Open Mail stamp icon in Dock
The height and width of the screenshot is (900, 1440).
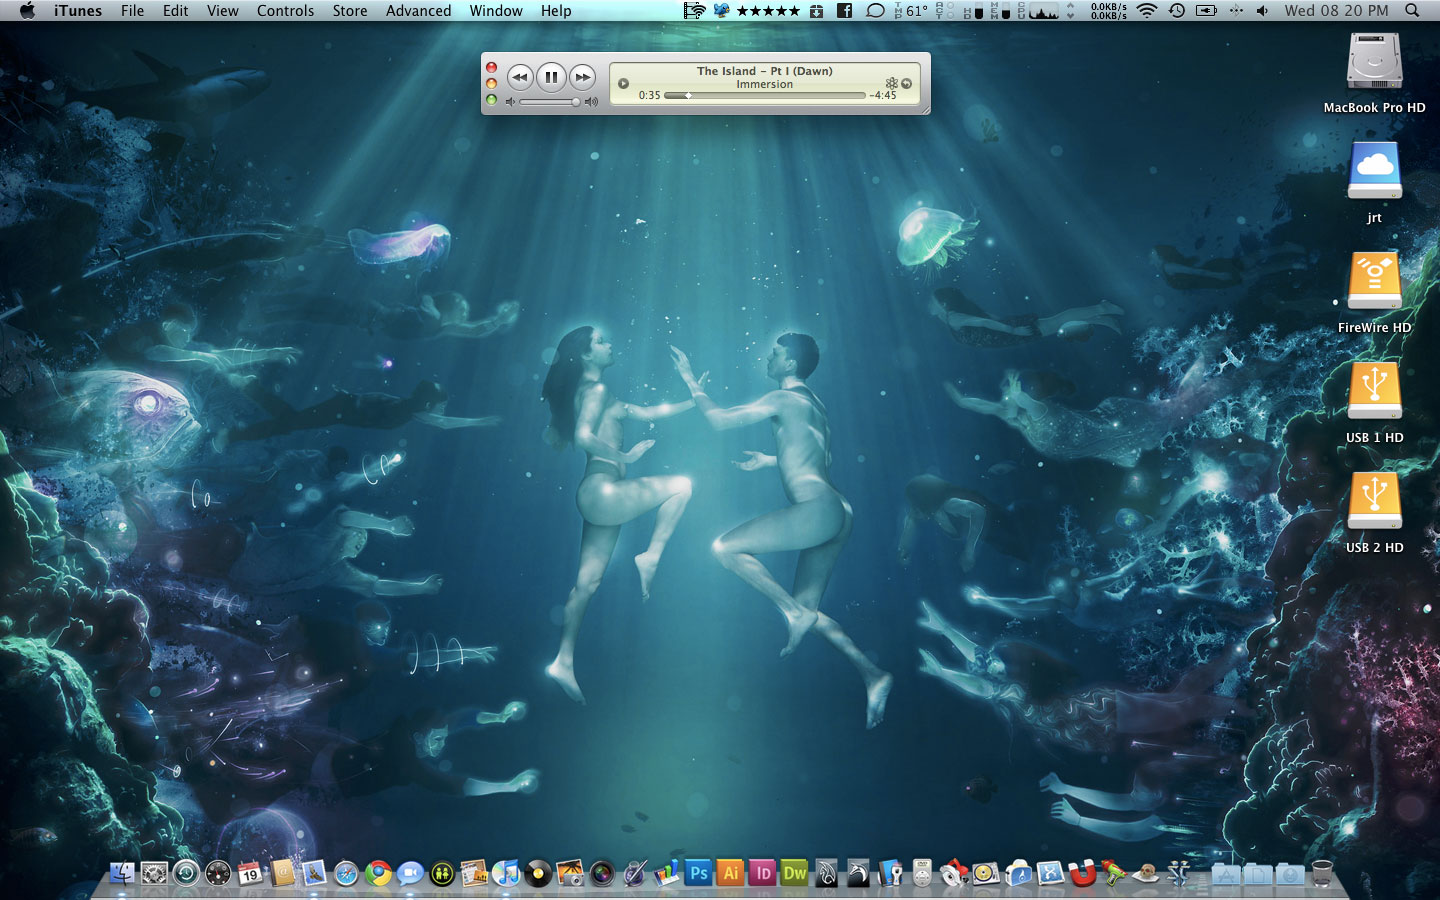314,873
